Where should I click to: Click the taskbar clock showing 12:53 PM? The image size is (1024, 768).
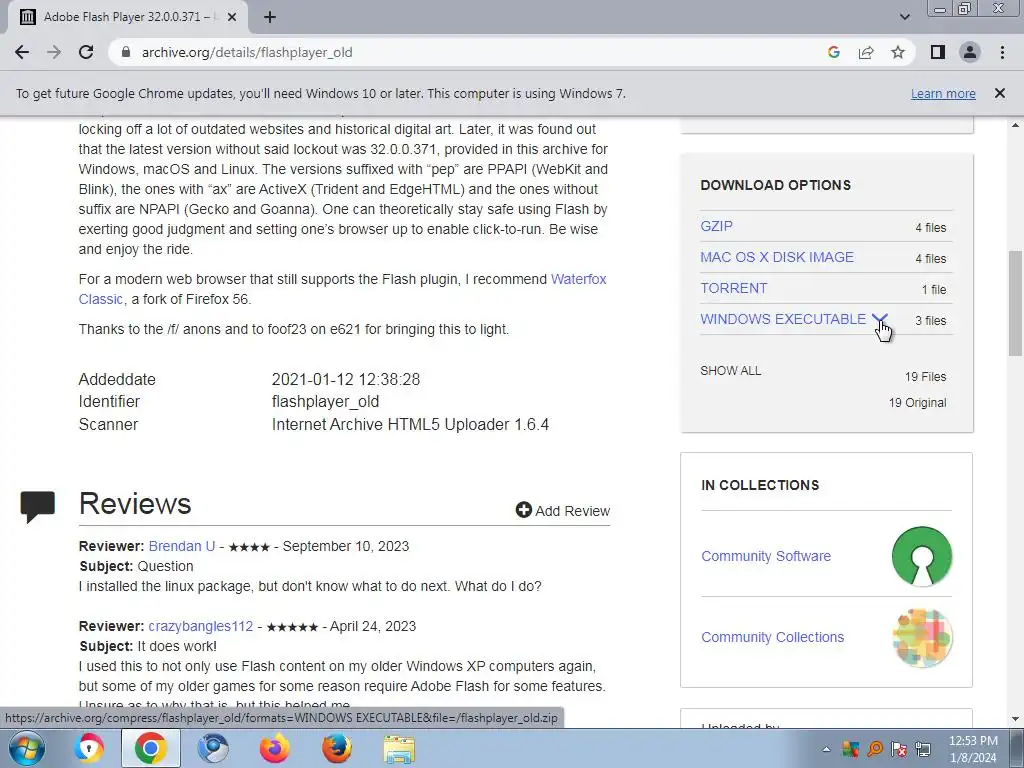coord(973,749)
